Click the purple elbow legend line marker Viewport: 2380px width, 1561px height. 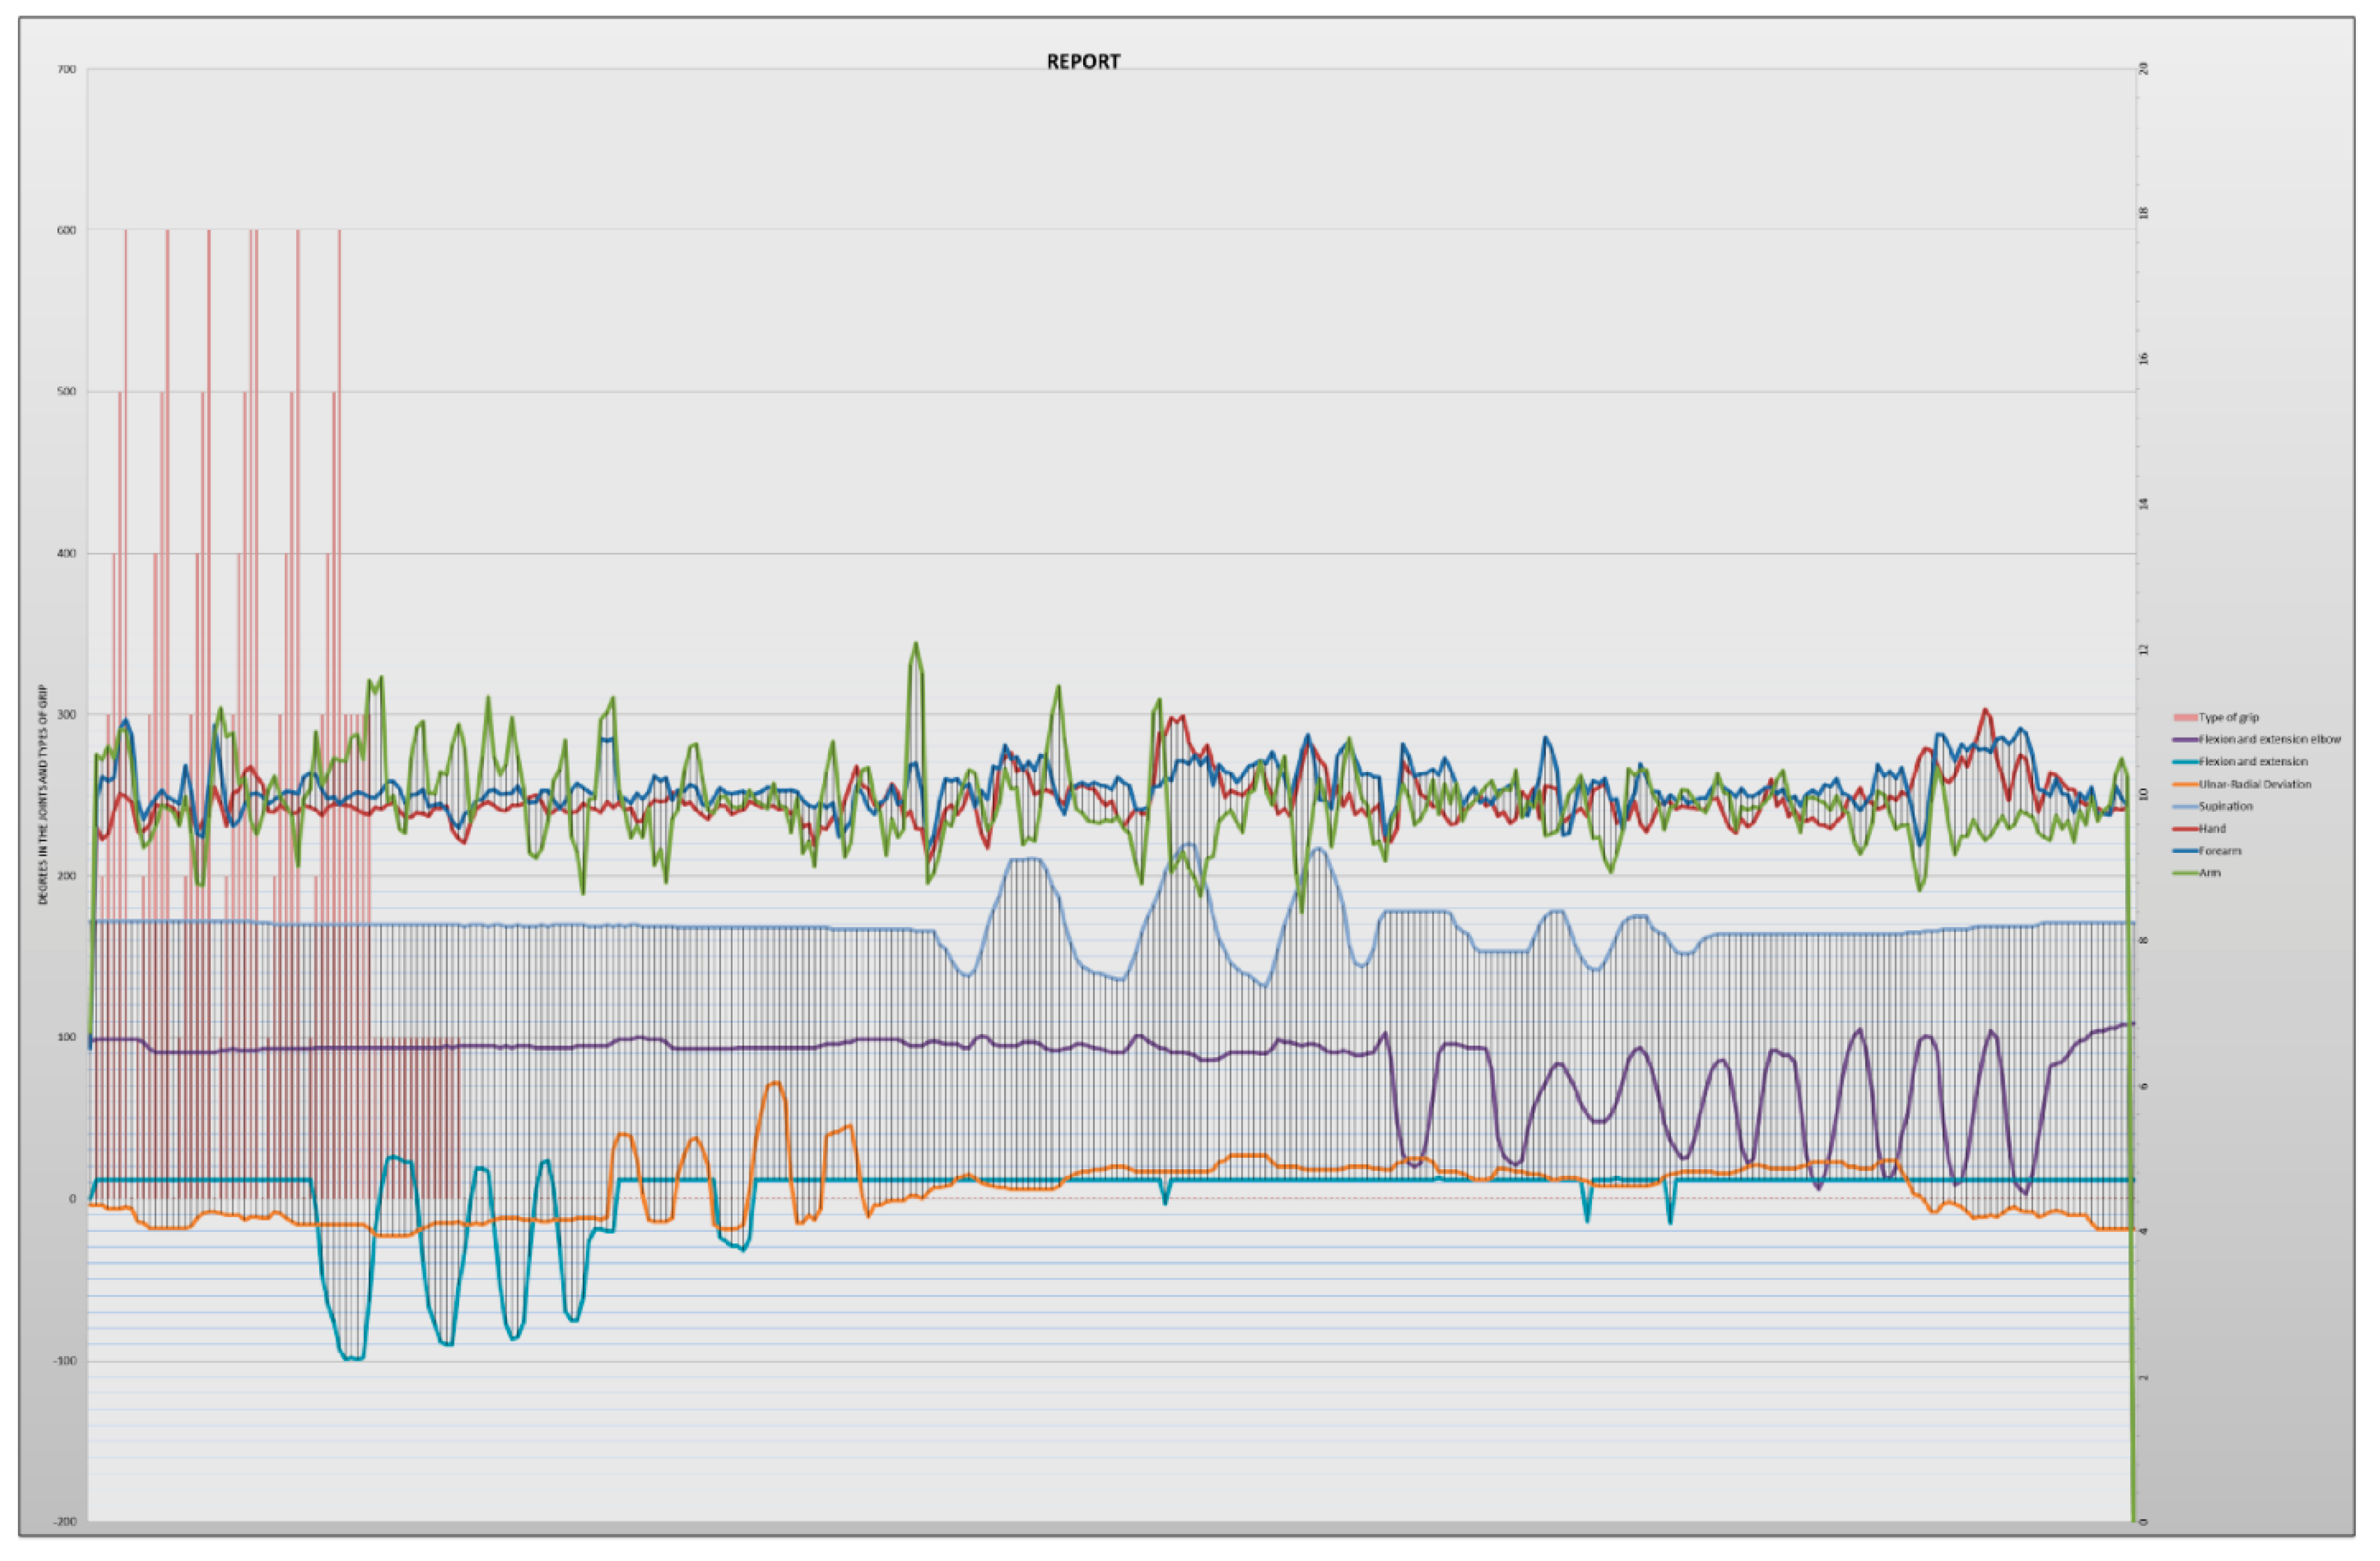[x=2185, y=740]
